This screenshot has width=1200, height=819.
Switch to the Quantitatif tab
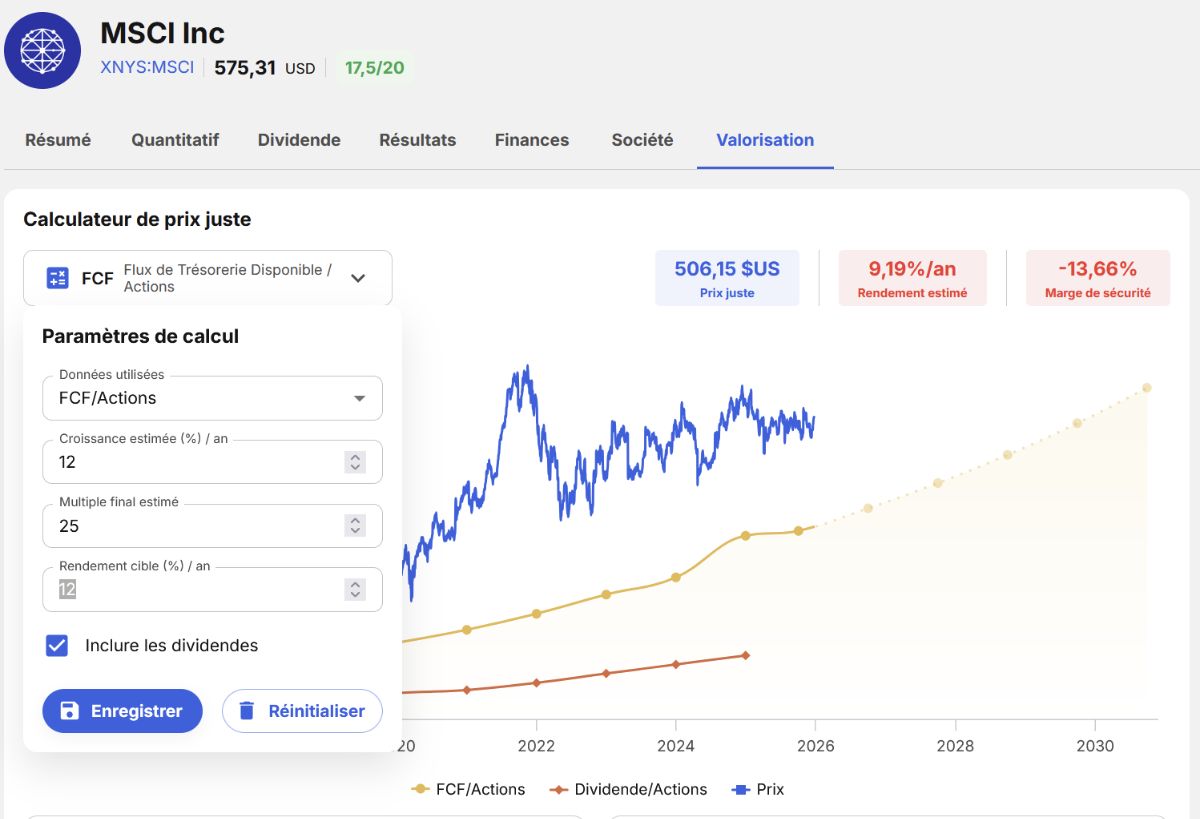coord(175,140)
